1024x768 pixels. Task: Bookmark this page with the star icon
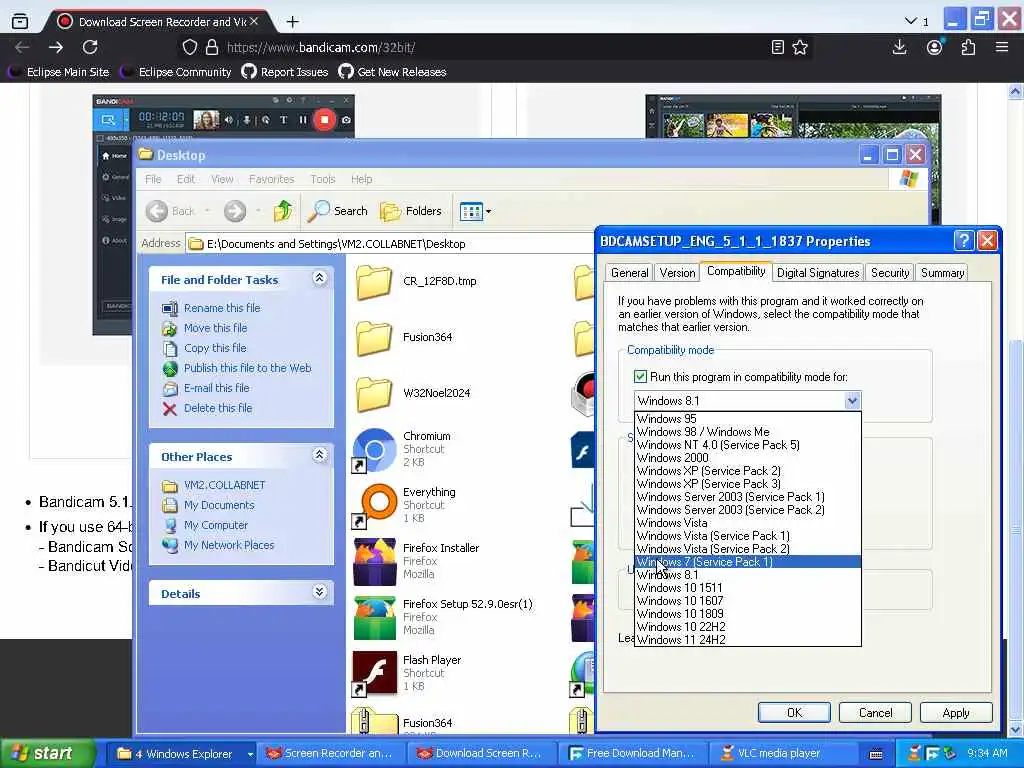point(800,47)
